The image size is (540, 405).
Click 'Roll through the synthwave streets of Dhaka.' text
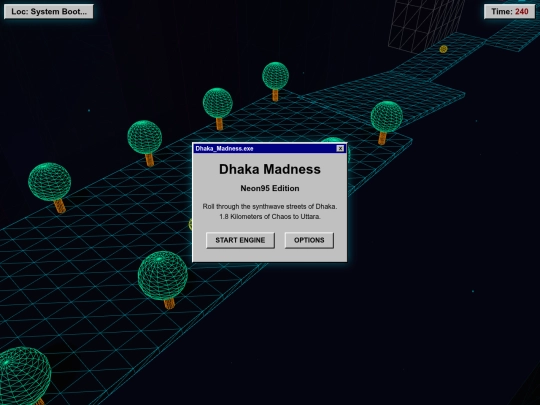click(270, 207)
